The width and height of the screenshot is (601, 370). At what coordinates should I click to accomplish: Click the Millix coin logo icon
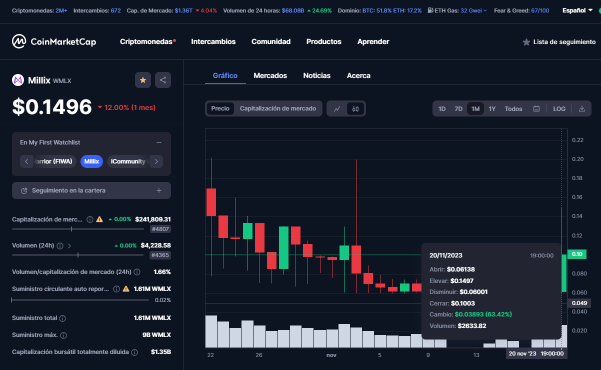(18, 80)
